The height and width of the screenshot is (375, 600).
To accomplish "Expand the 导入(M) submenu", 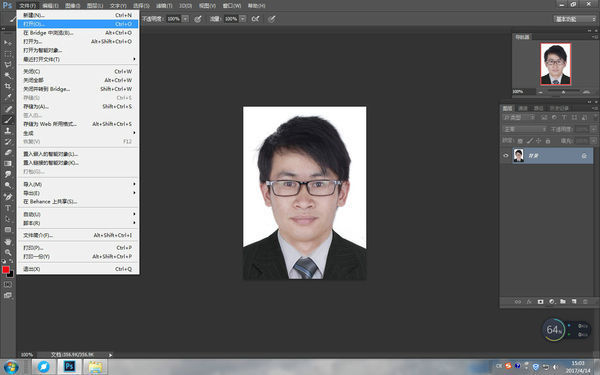I will click(x=78, y=184).
